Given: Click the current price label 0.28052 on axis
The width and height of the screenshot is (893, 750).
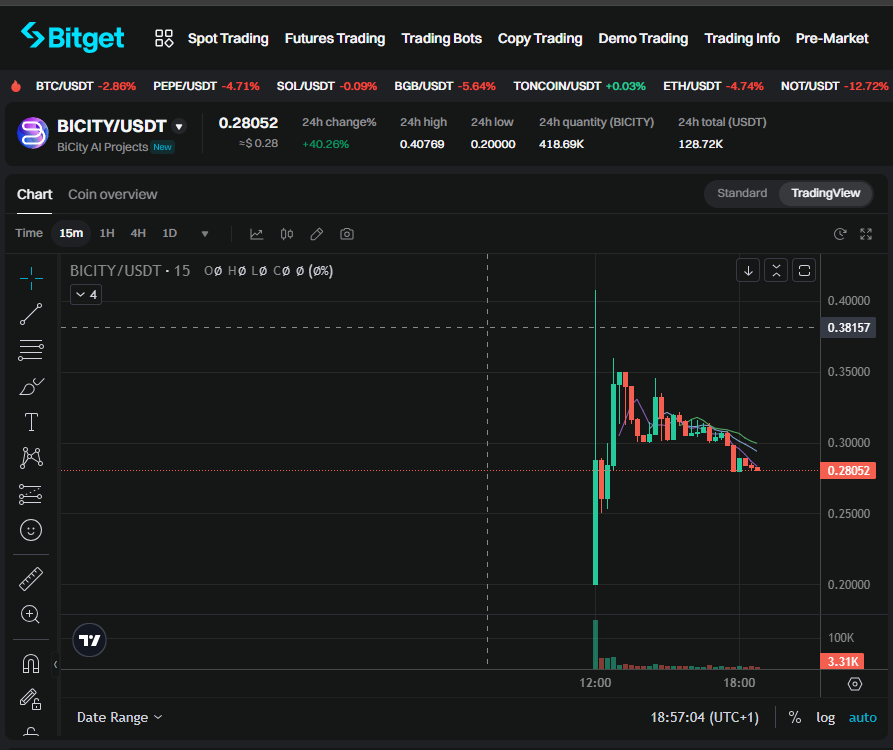Looking at the screenshot, I should (848, 470).
